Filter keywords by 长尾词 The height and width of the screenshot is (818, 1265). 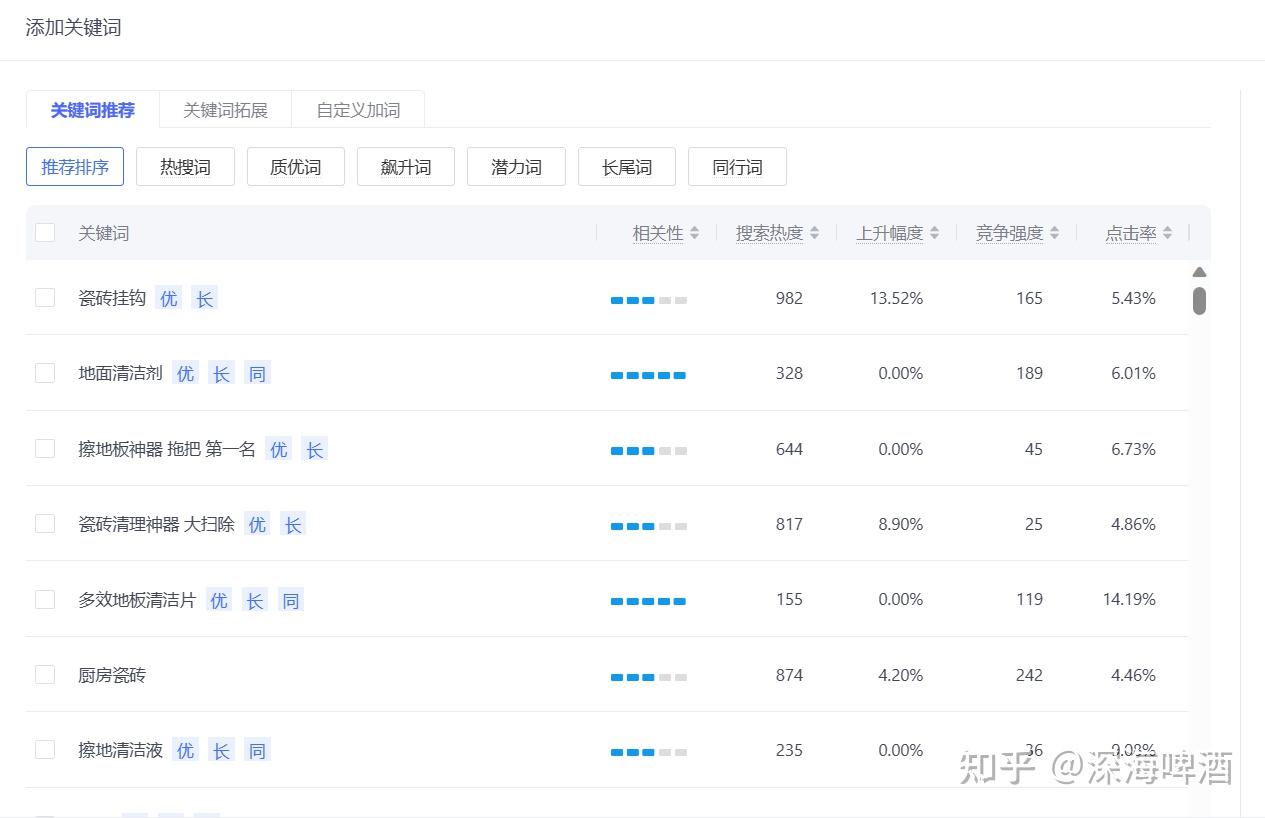click(627, 167)
